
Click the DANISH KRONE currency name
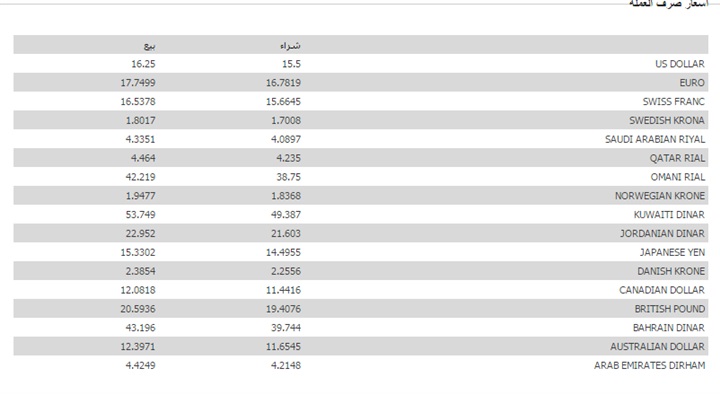(671, 271)
